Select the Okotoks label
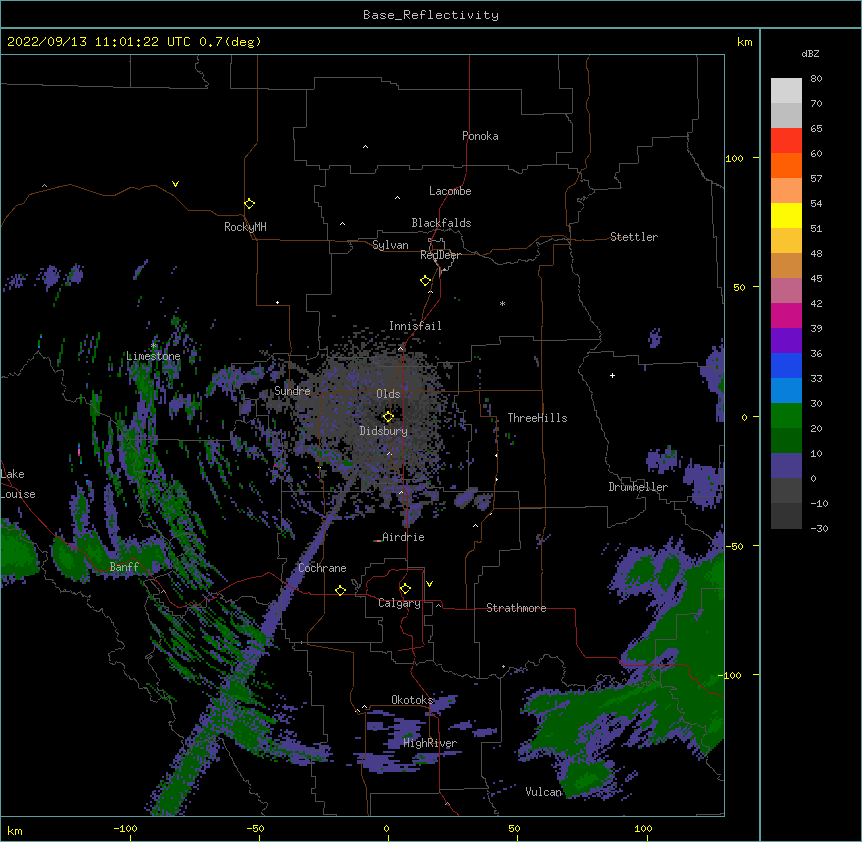 tap(412, 700)
